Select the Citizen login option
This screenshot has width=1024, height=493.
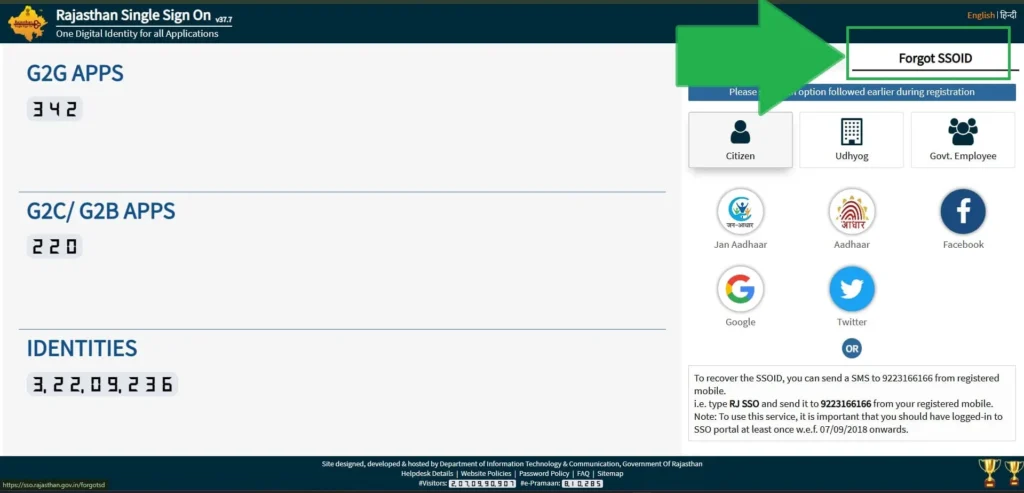pos(740,139)
